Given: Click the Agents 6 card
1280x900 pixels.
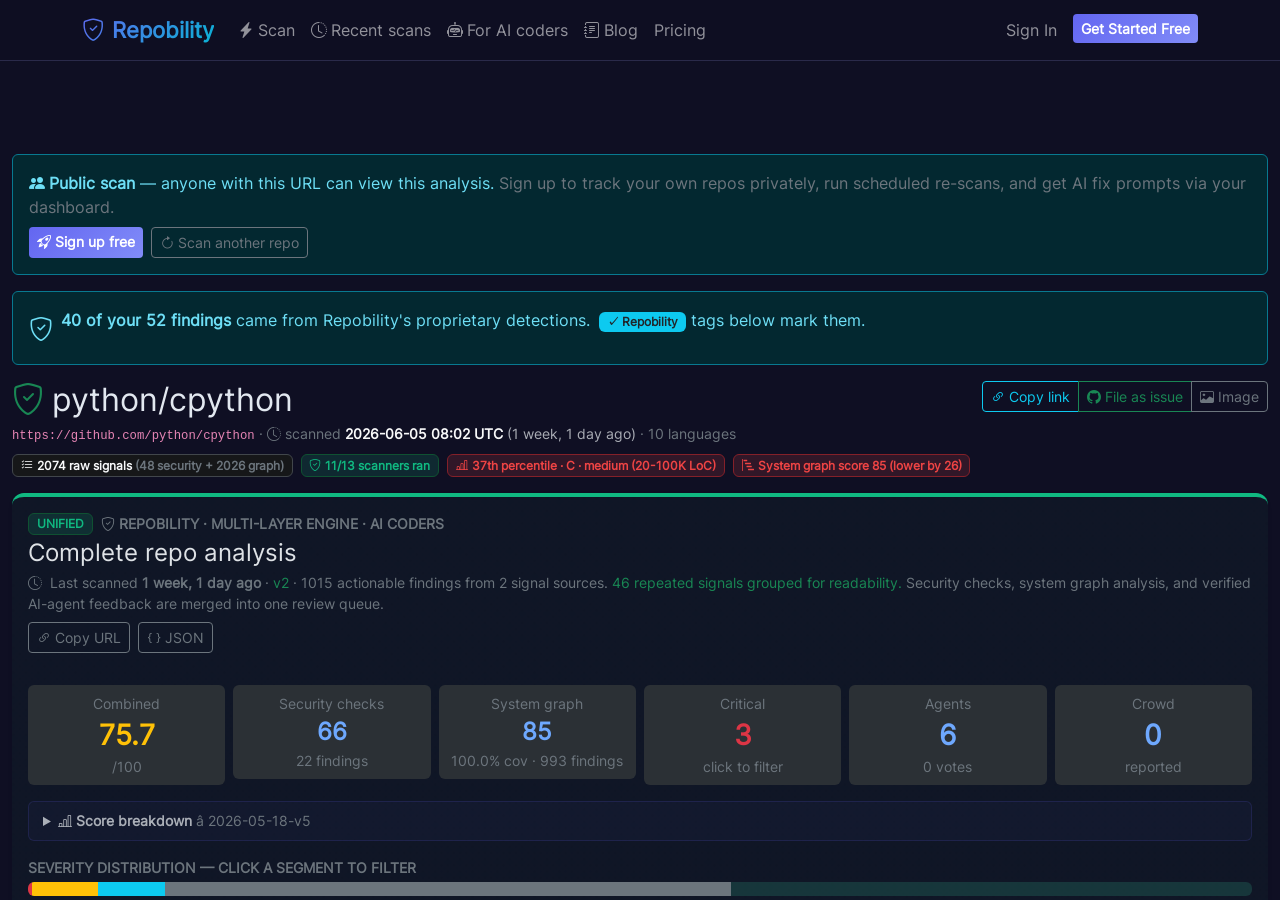Looking at the screenshot, I should [948, 735].
